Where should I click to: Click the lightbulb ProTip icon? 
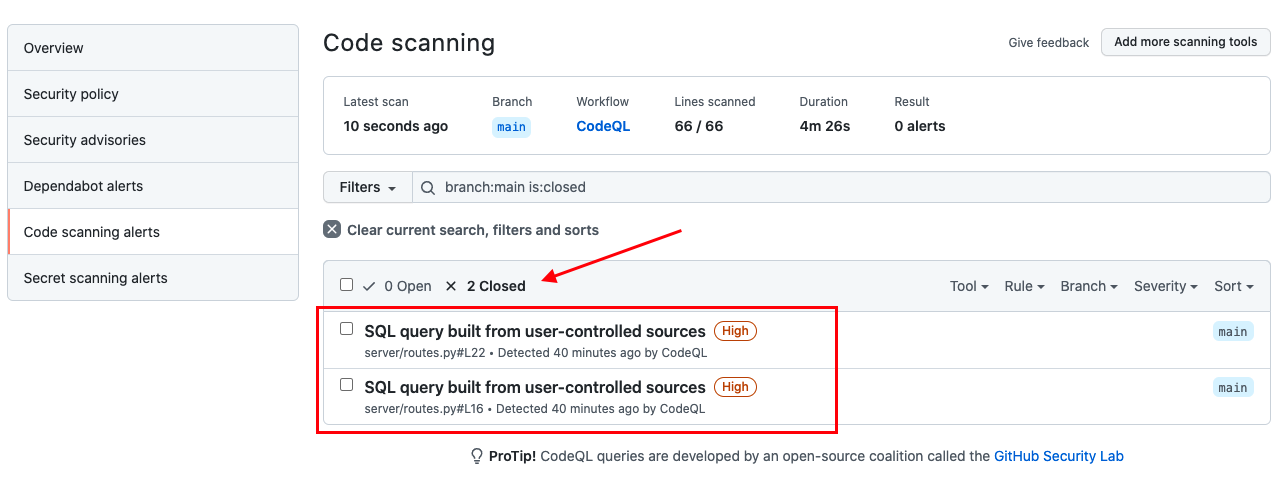click(x=477, y=456)
